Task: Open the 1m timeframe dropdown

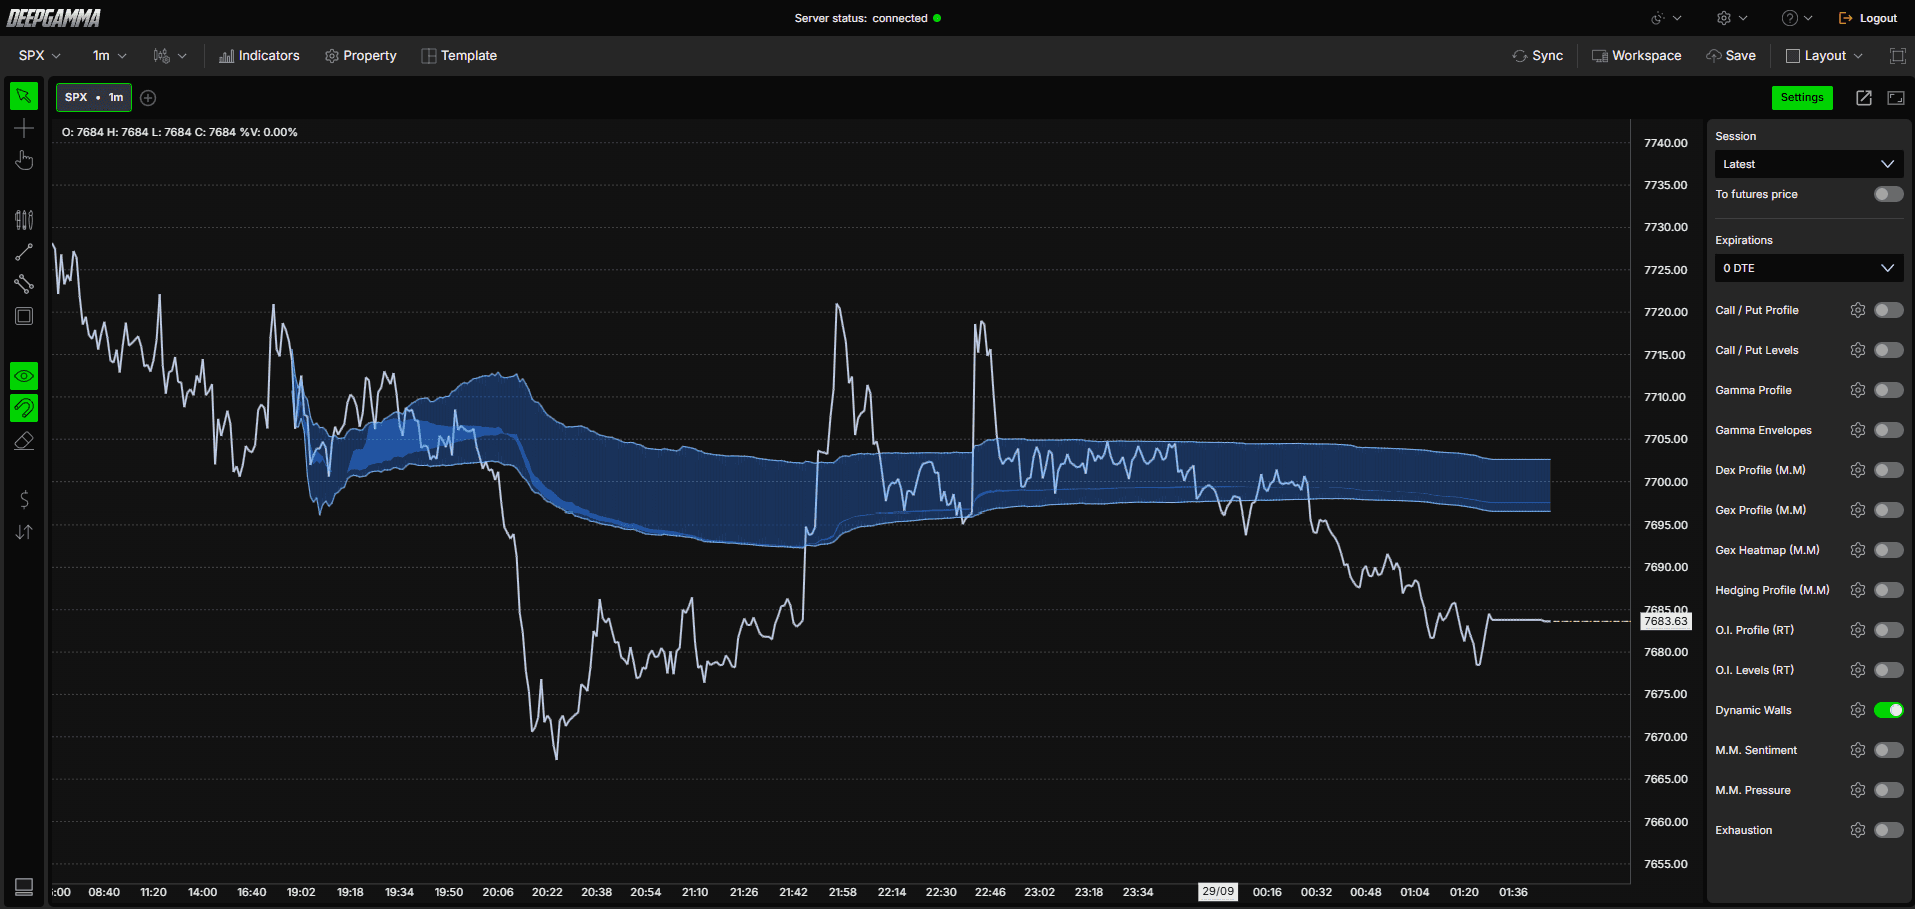Action: 110,56
